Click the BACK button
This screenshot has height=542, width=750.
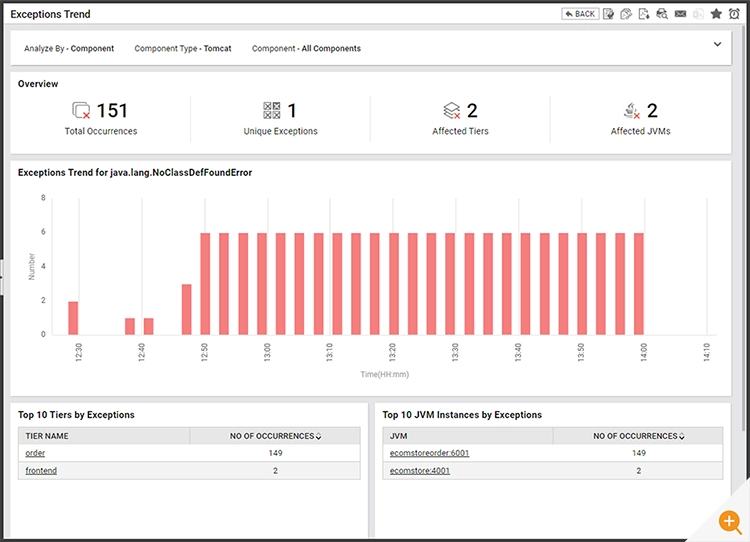tap(580, 14)
